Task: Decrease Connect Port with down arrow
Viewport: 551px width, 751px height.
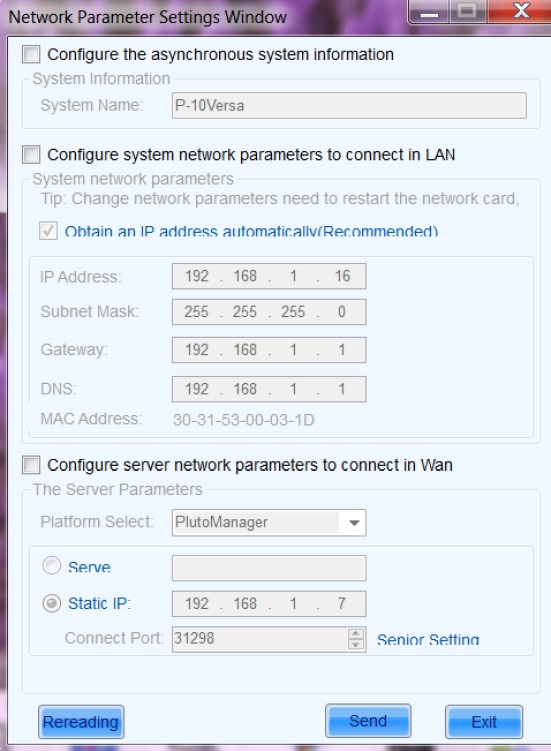Action: click(356, 645)
